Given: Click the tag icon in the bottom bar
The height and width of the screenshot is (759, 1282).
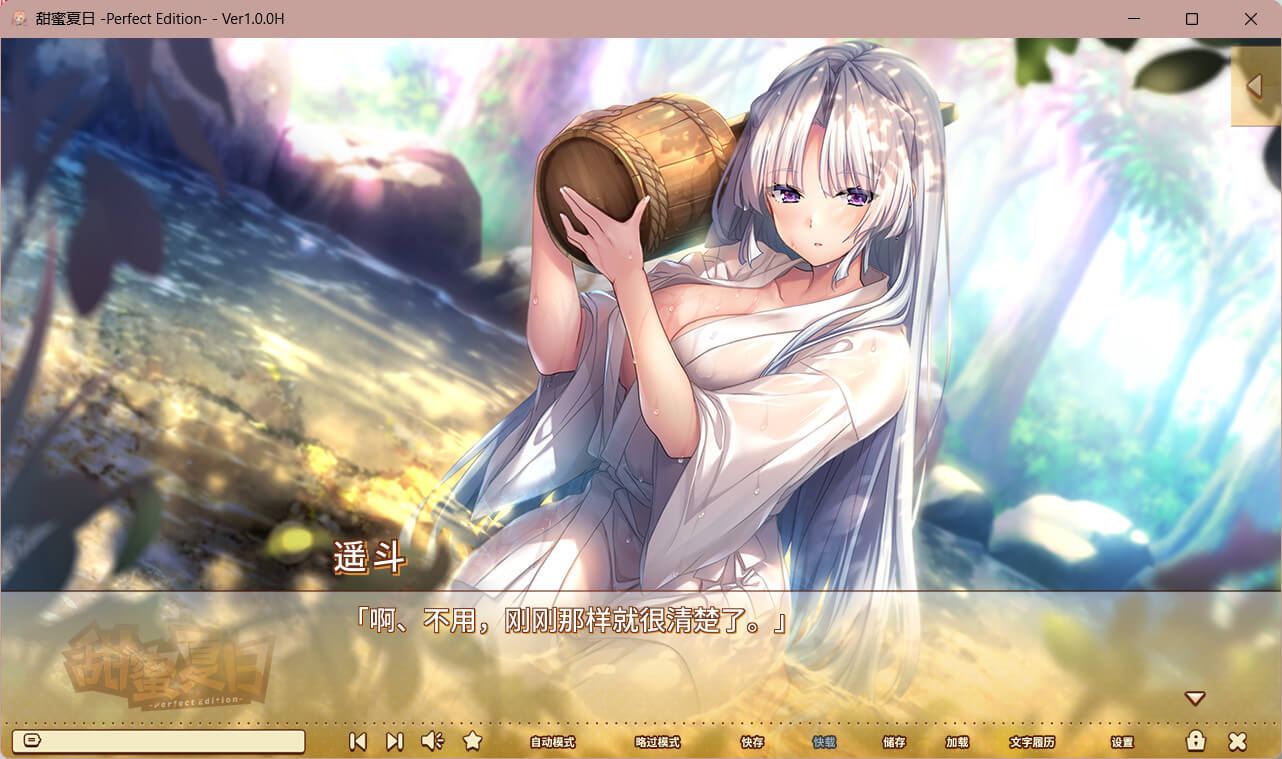Looking at the screenshot, I should tap(31, 741).
